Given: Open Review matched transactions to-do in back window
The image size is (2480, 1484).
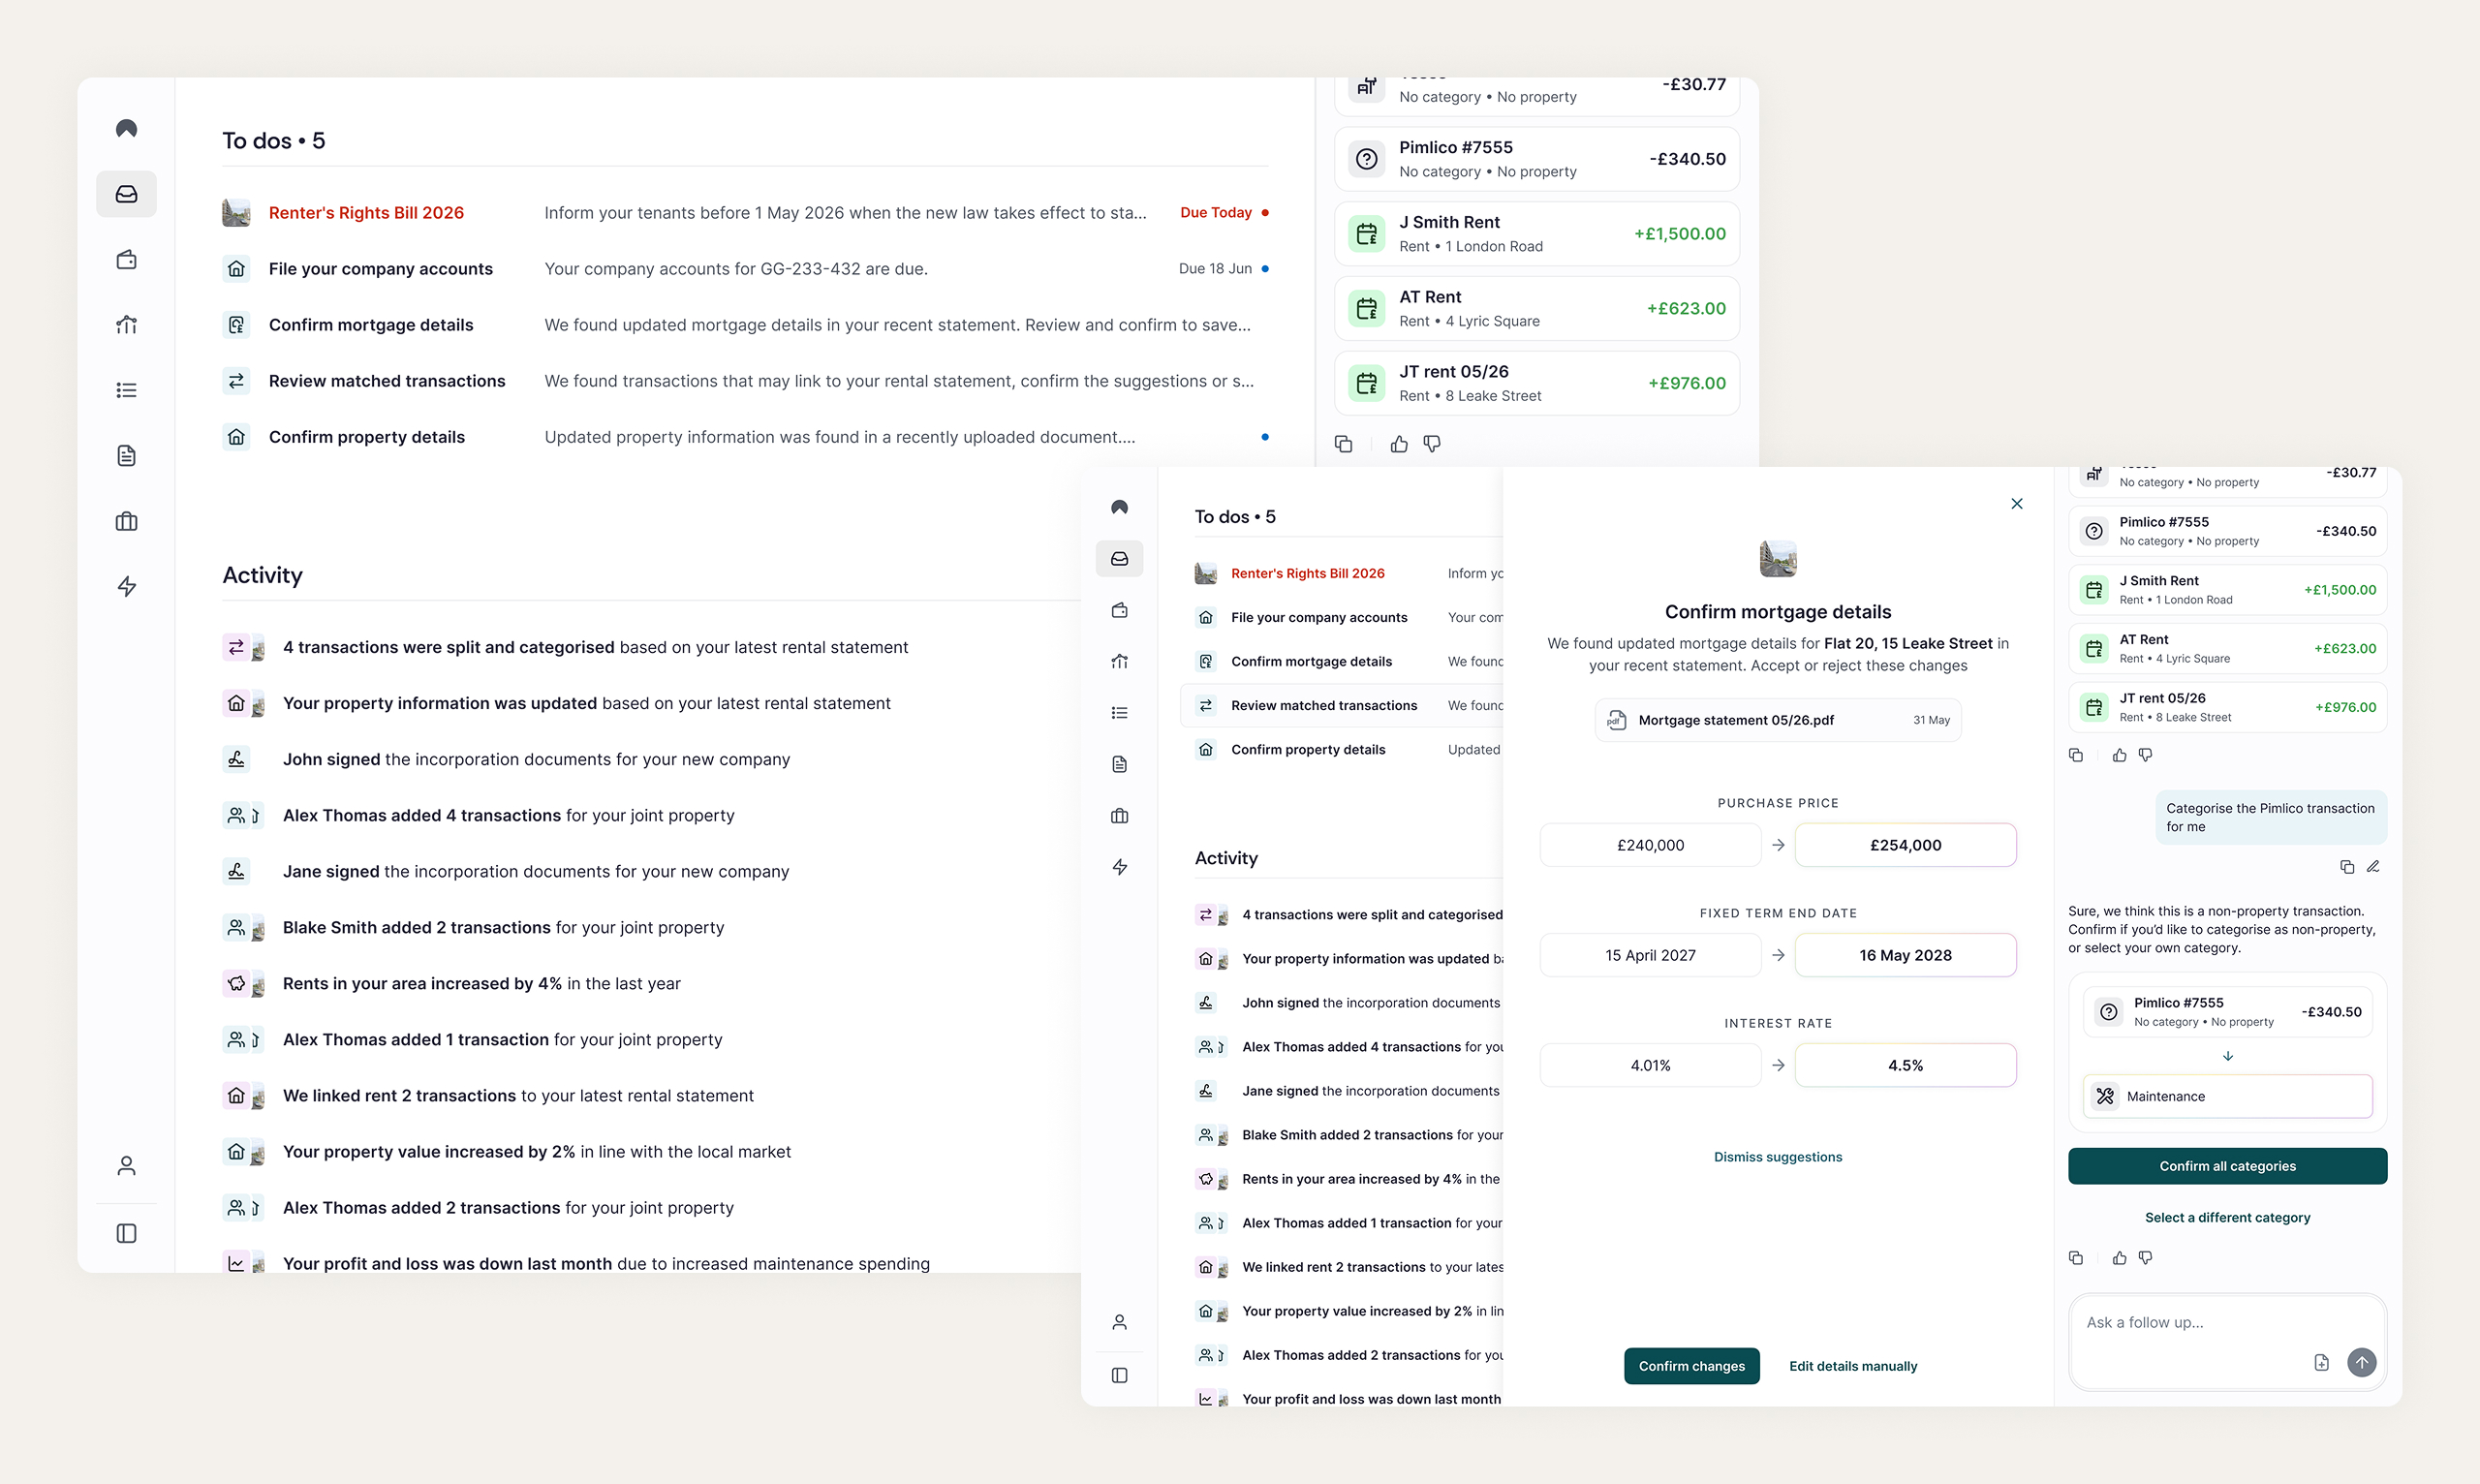Looking at the screenshot, I should click(x=745, y=381).
